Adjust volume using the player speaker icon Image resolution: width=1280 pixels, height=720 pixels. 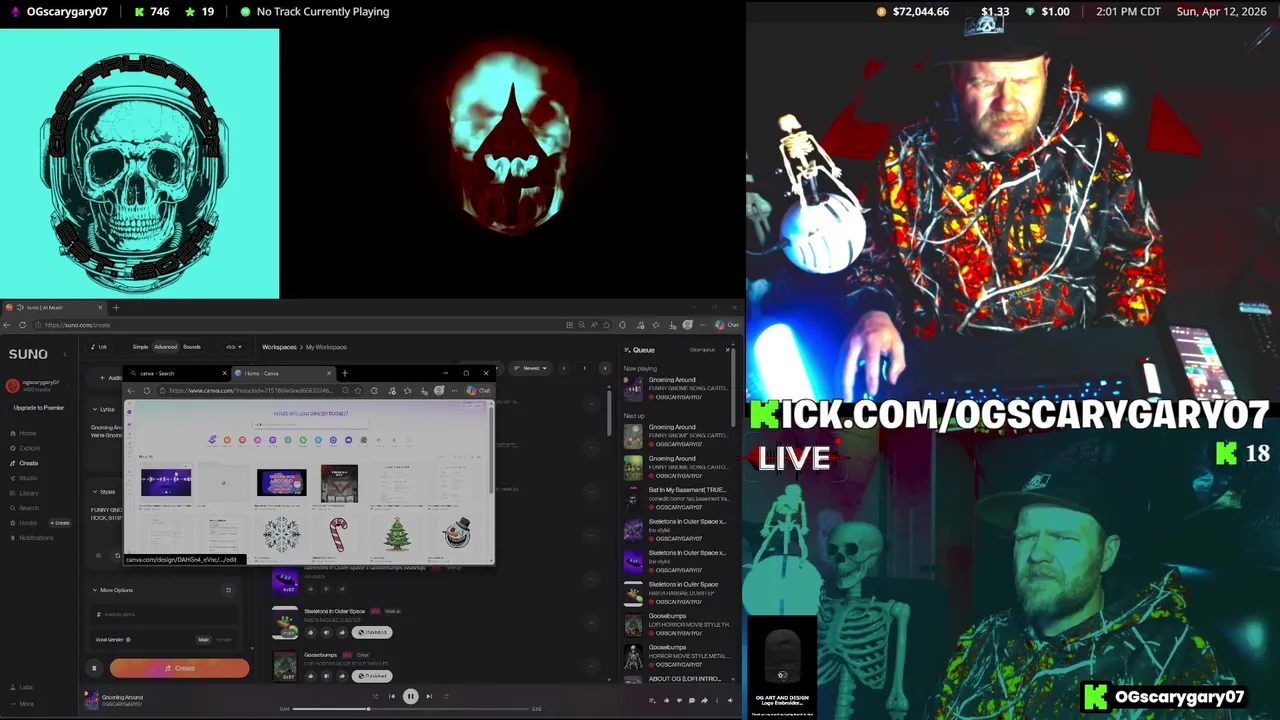[729, 700]
